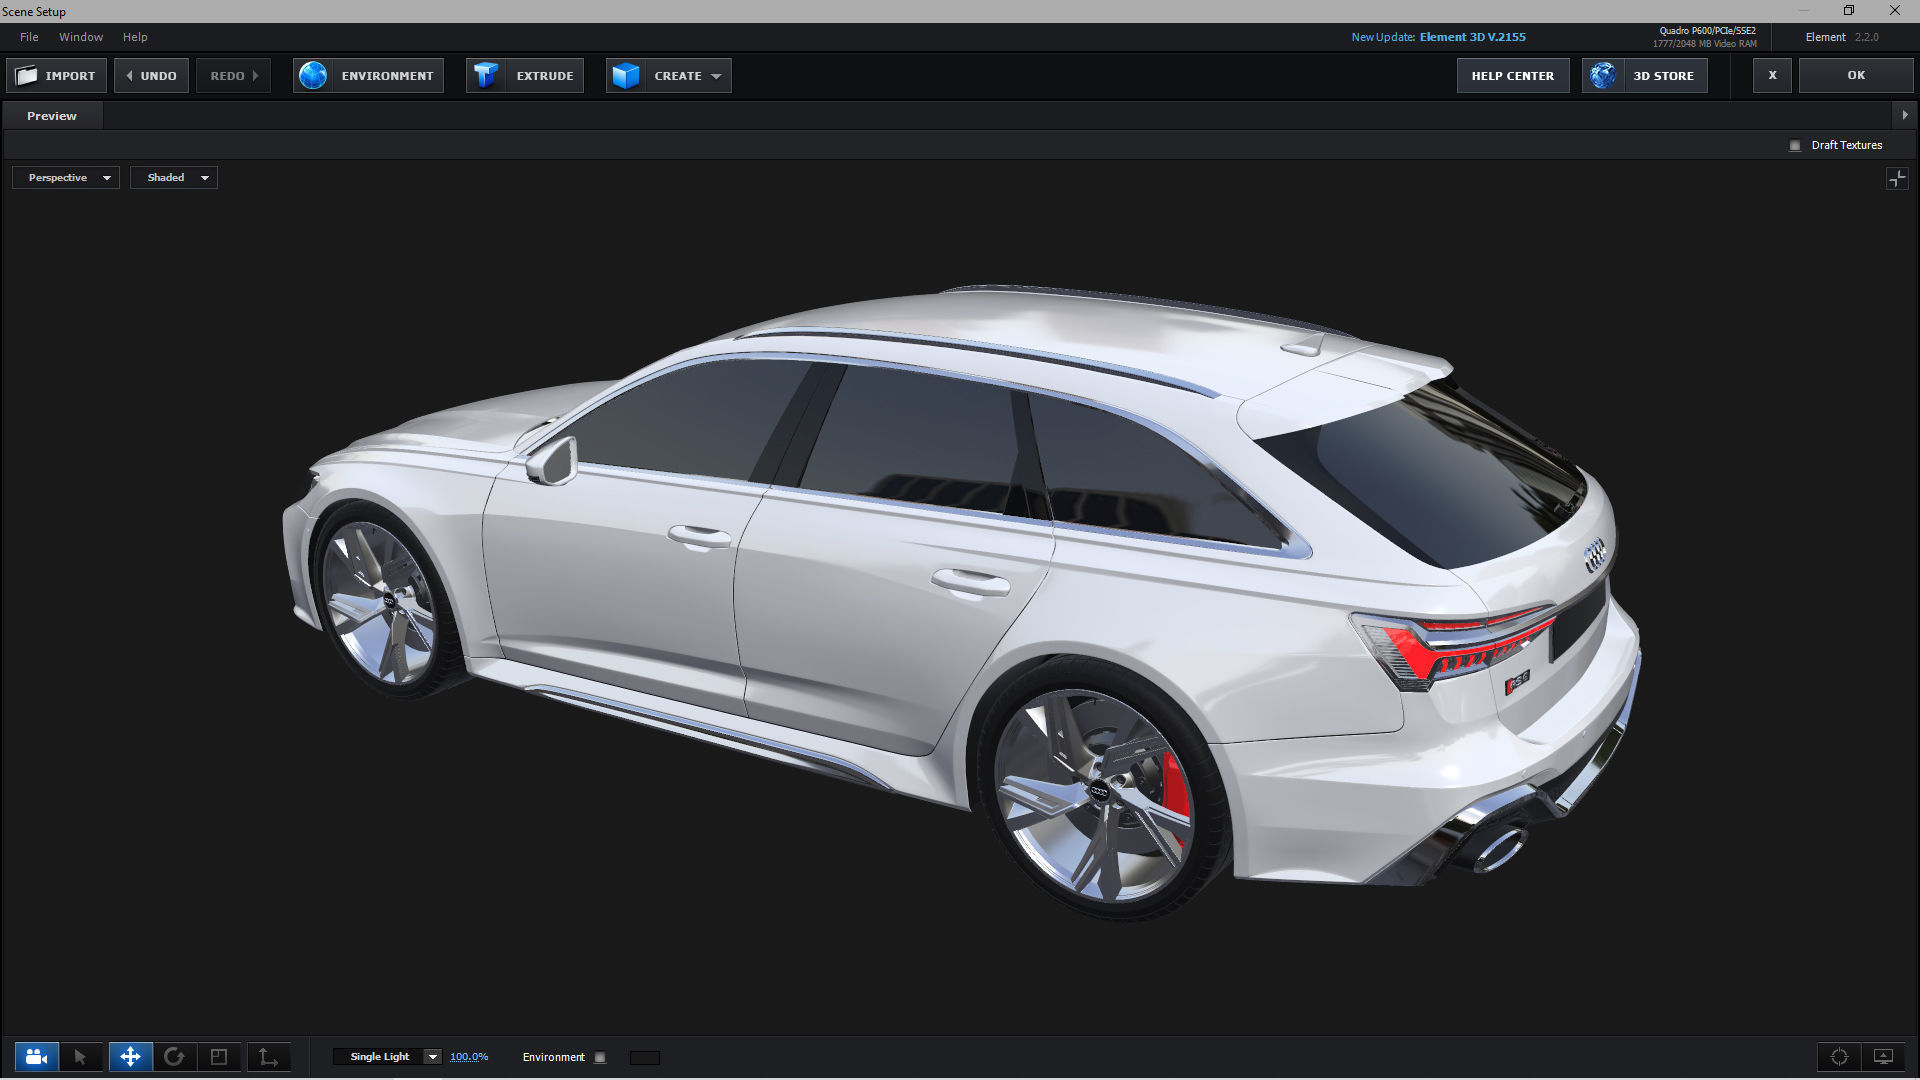Select the camera orbit tool icon

click(x=37, y=1057)
